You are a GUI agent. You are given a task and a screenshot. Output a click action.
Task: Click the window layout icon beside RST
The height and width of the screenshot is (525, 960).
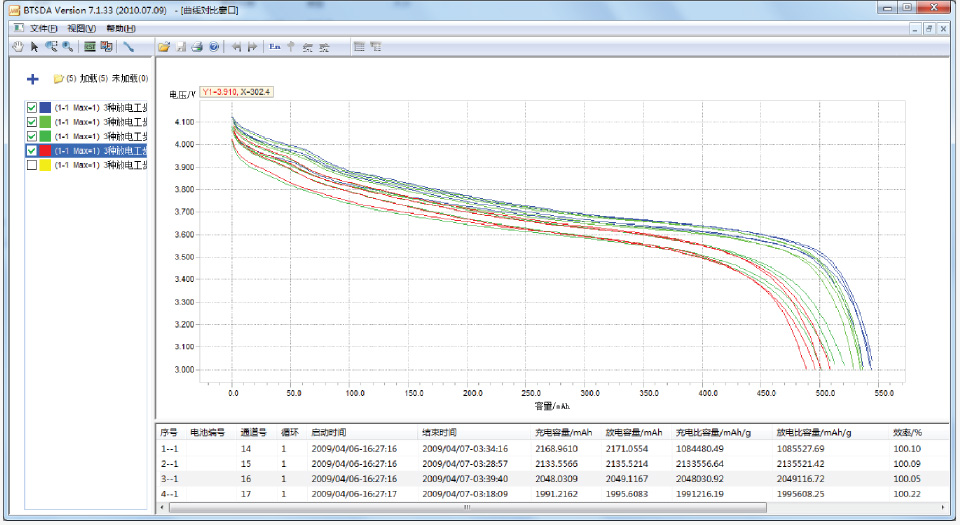pyautogui.click(x=107, y=47)
